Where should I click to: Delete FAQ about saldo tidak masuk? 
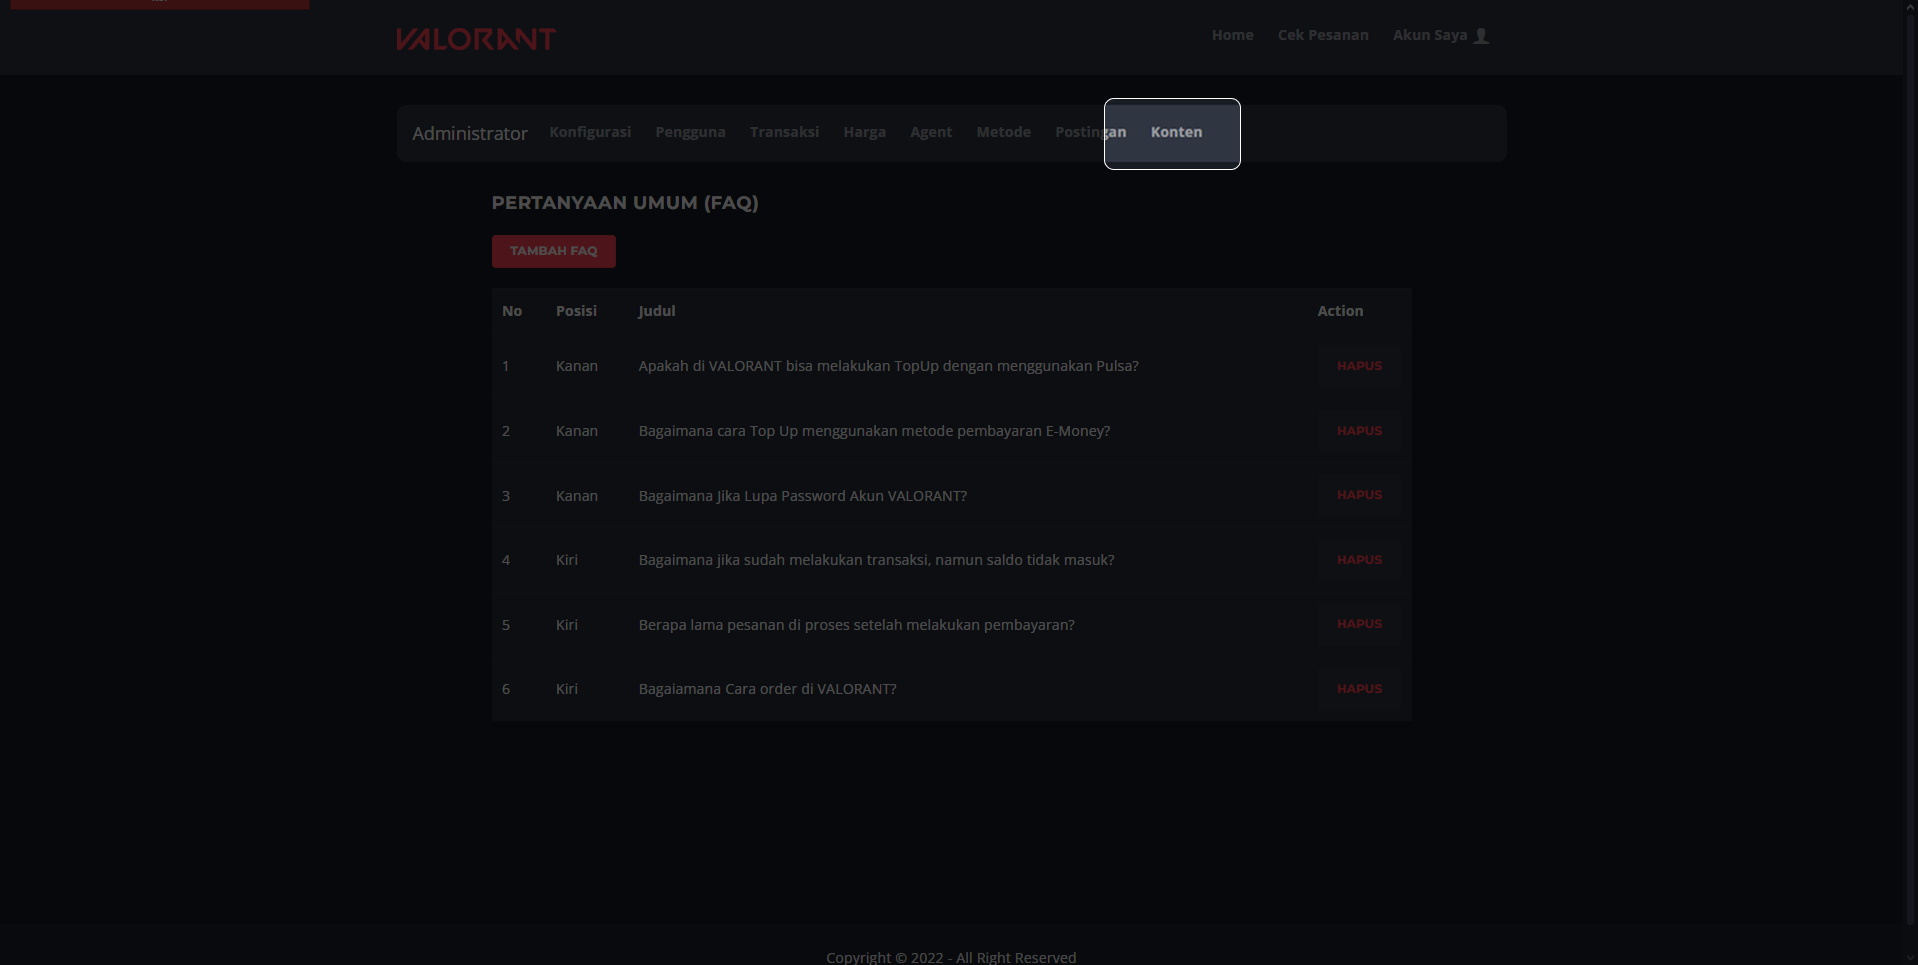point(1359,560)
